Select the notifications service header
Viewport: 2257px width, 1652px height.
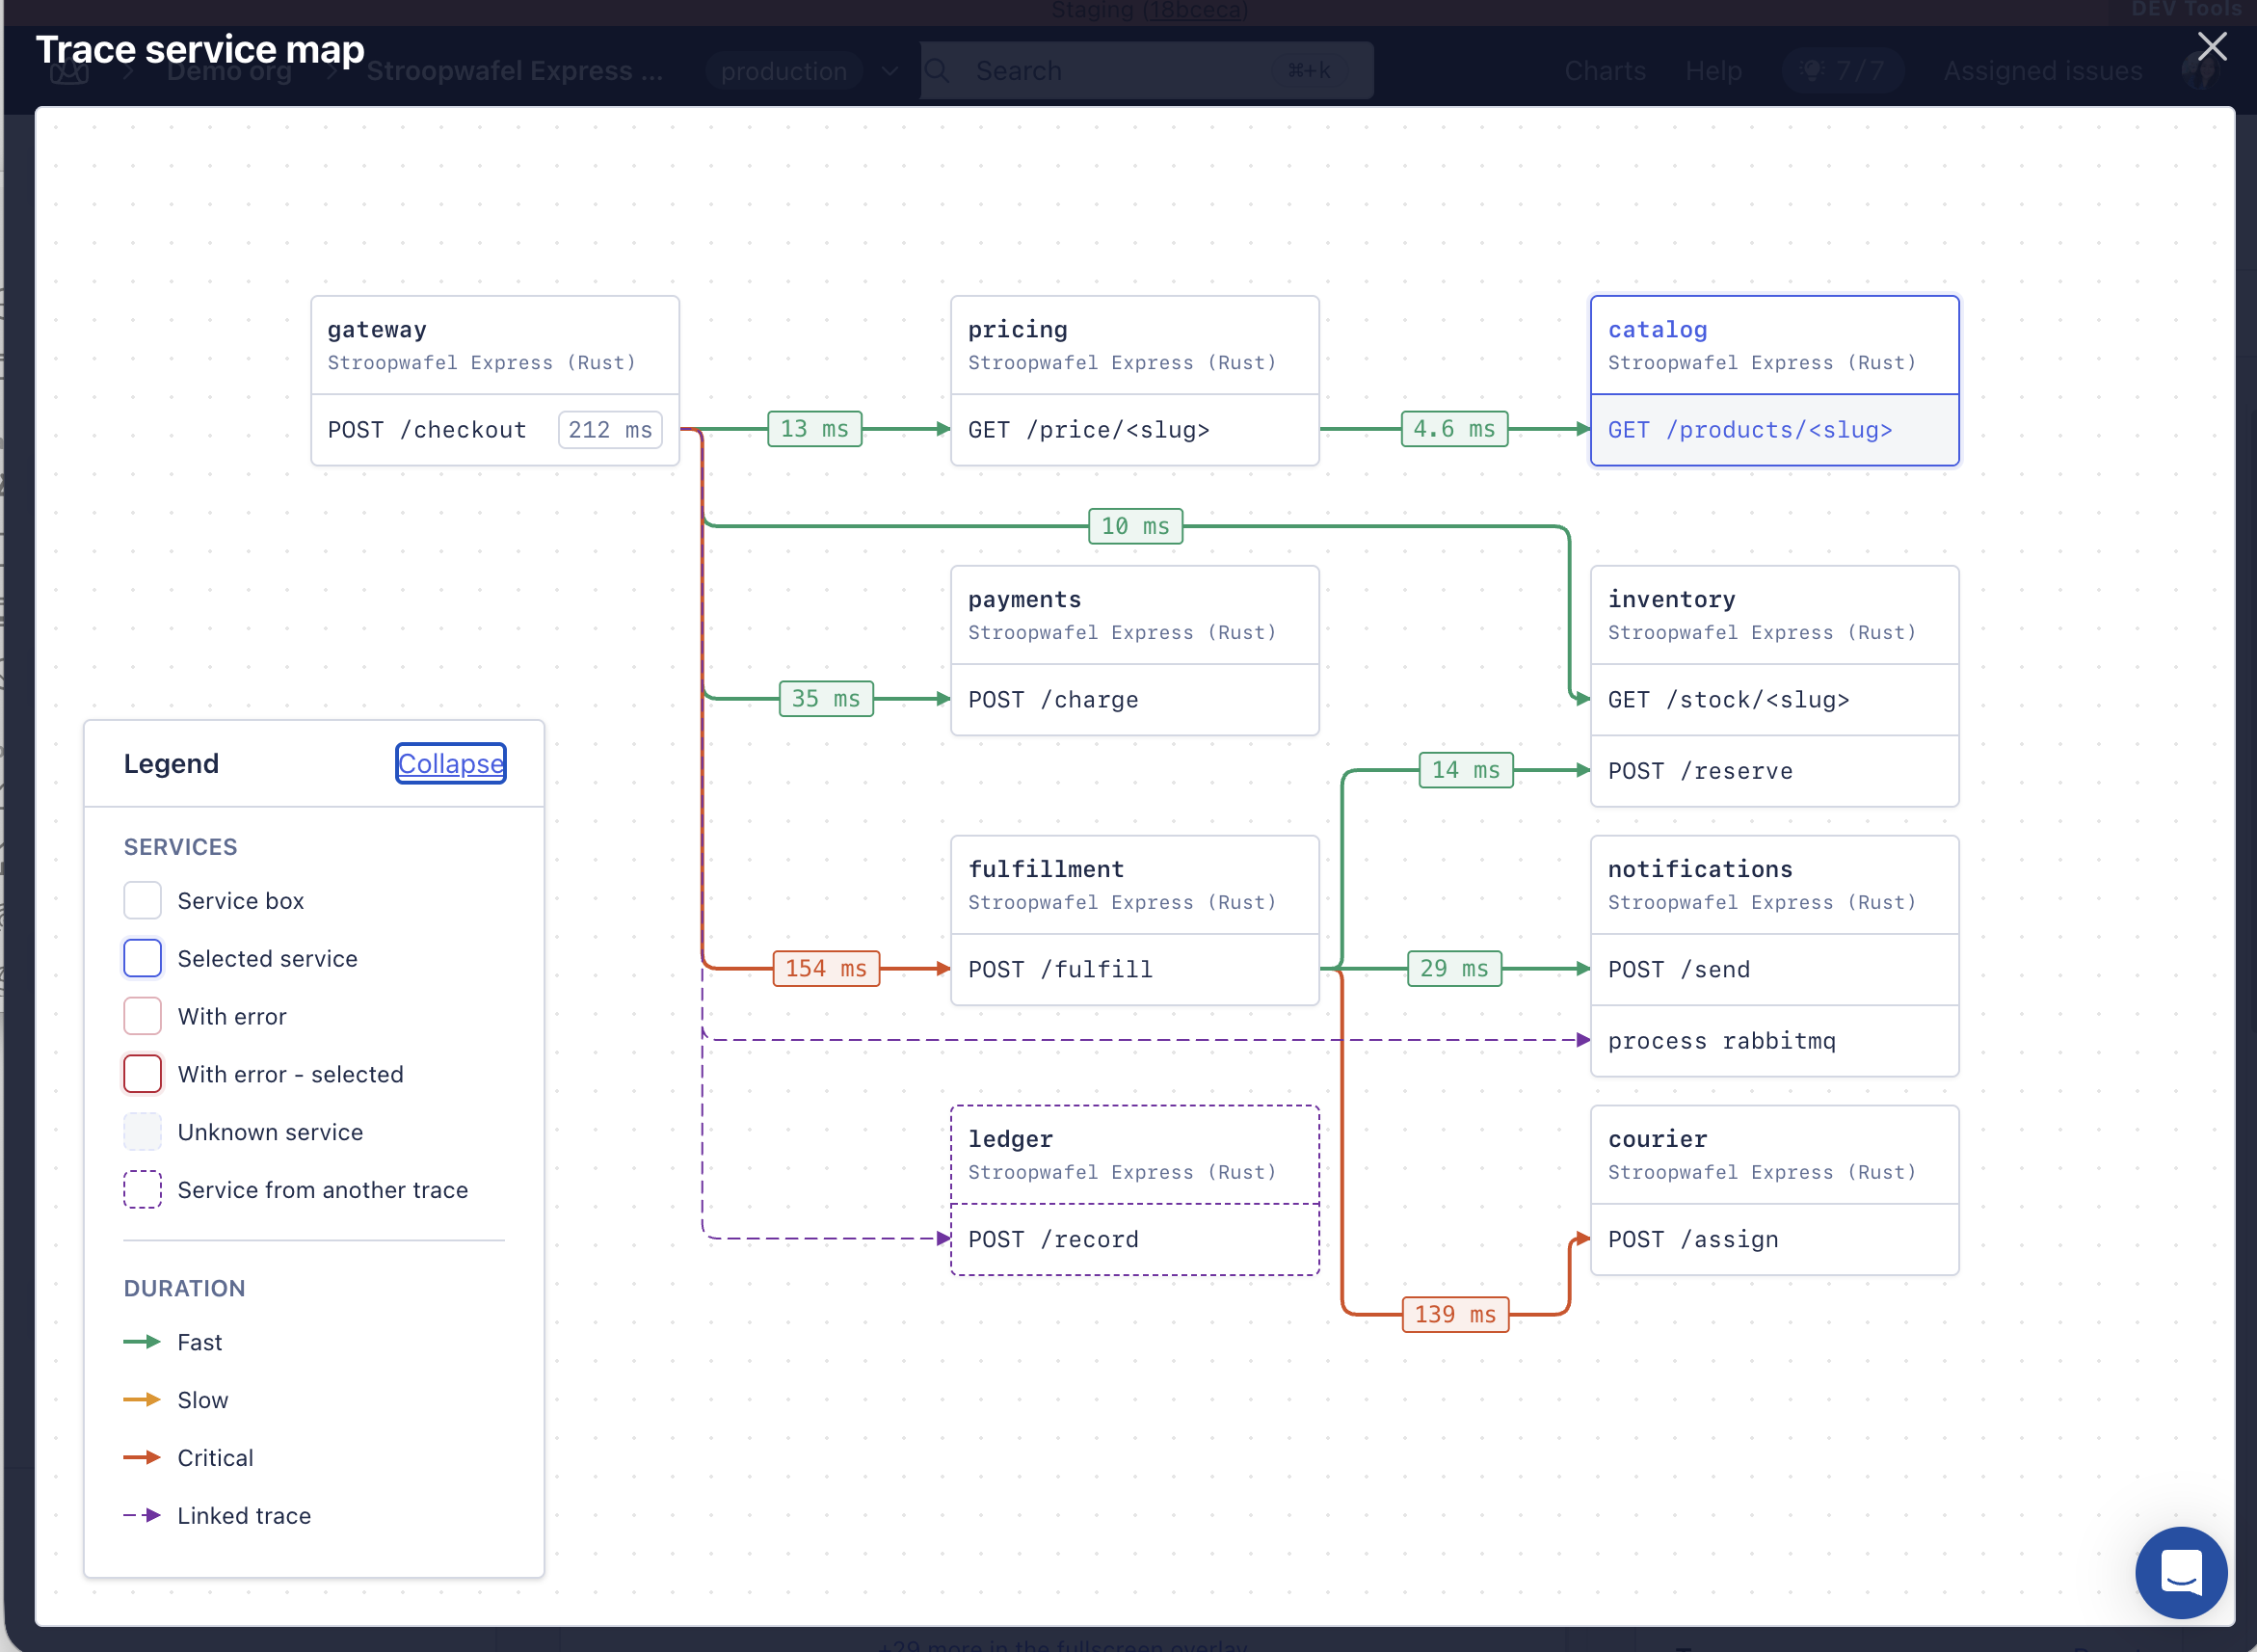click(1774, 885)
